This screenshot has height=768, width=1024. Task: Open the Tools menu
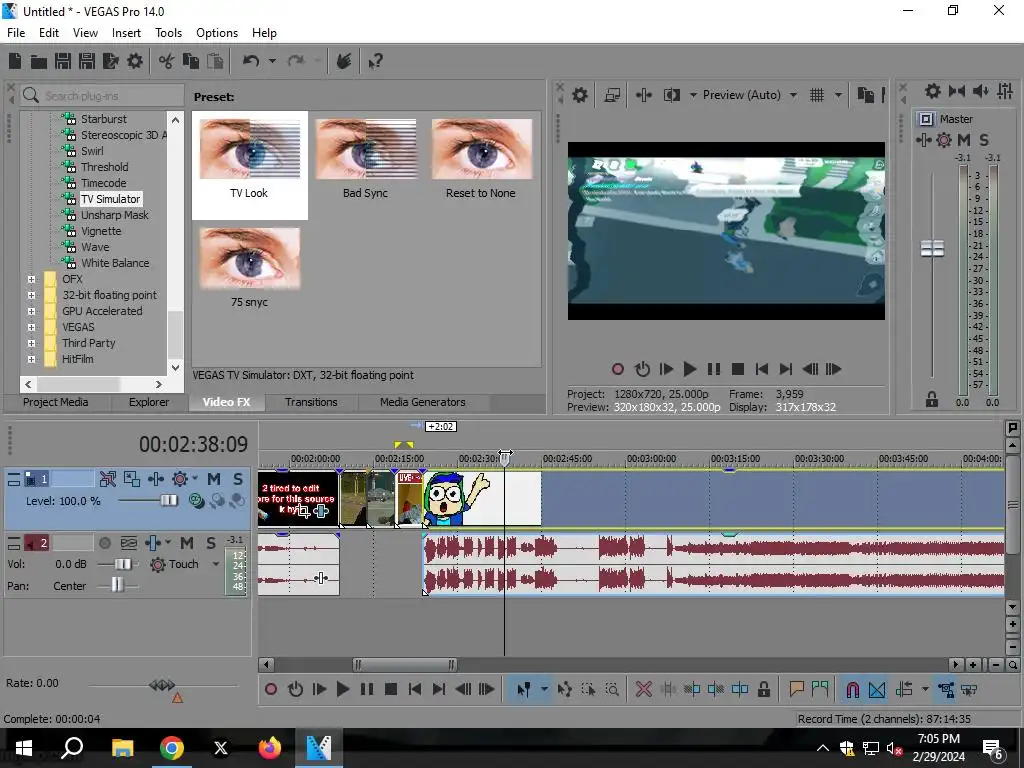(168, 33)
